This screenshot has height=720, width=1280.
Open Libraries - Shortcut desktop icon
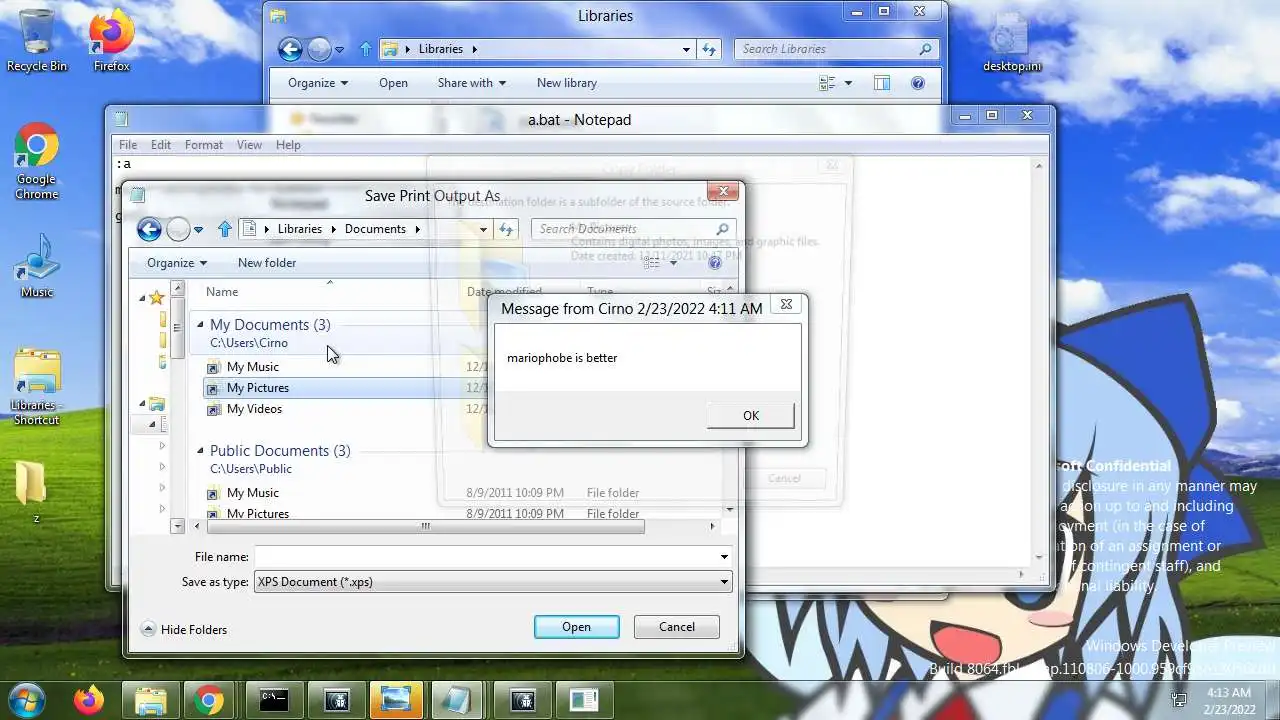[x=36, y=386]
